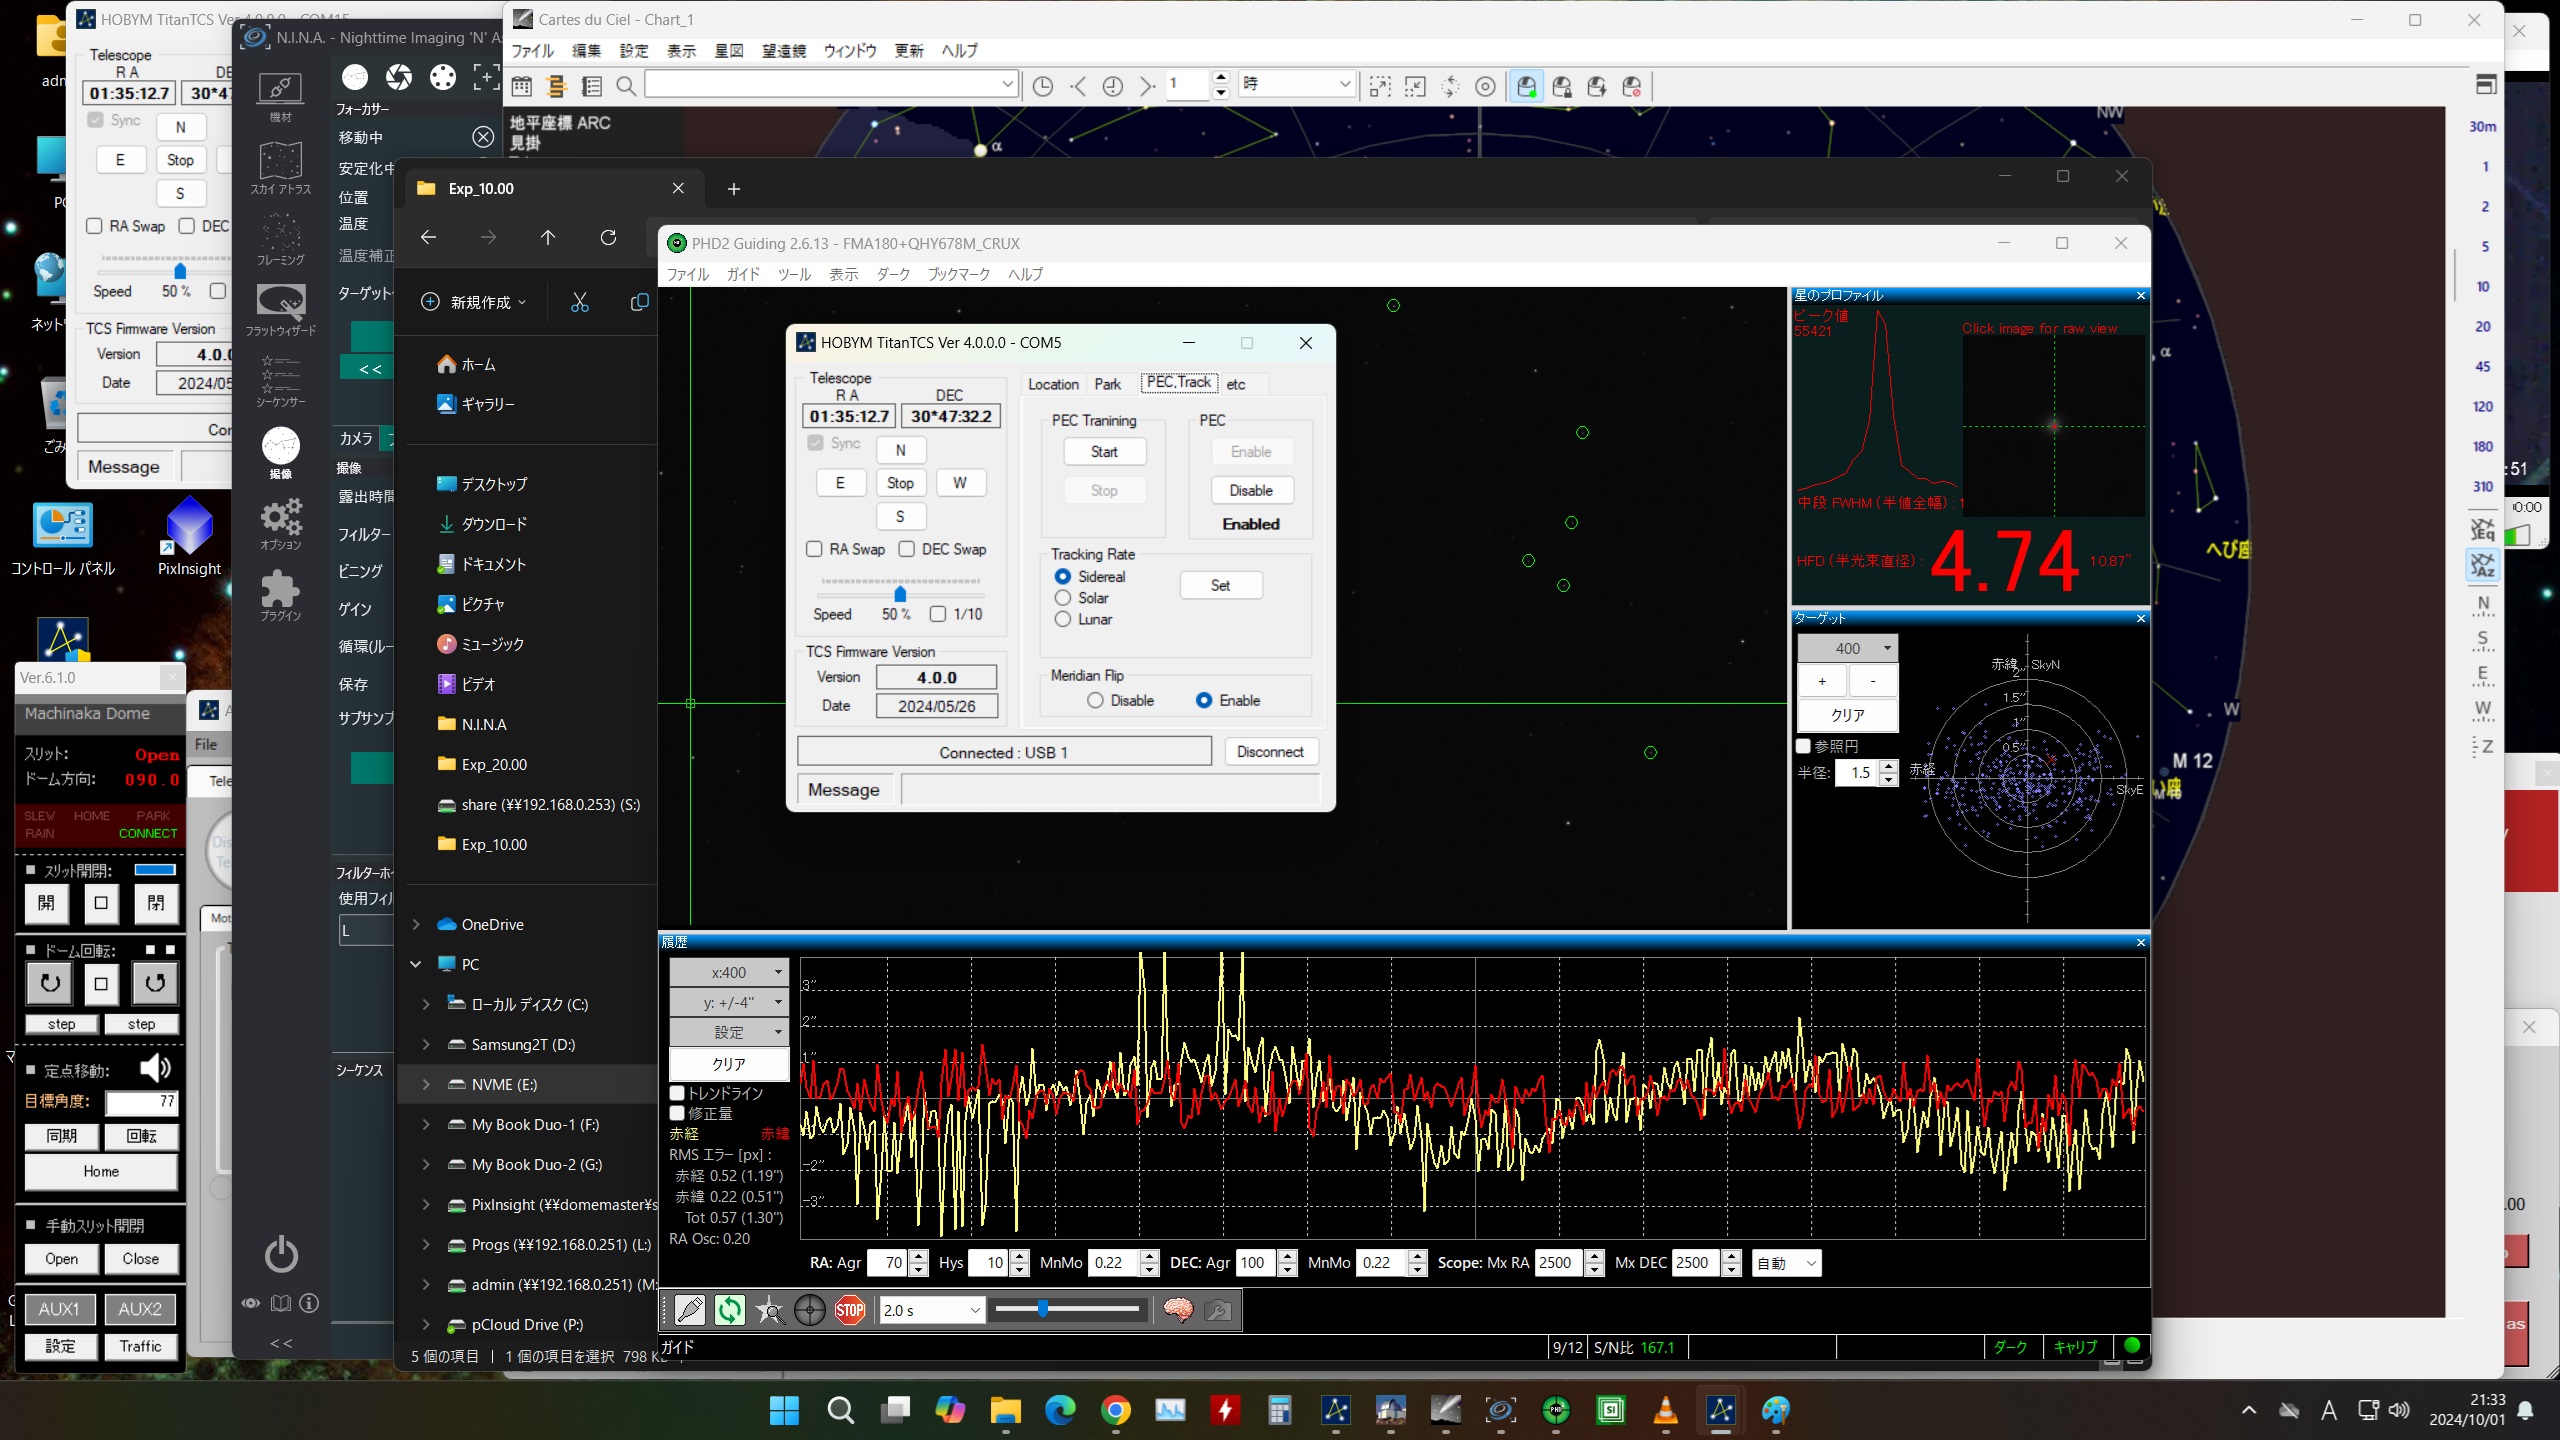
Task: Expand OneDrive tree node in Explorer
Action: coord(417,924)
